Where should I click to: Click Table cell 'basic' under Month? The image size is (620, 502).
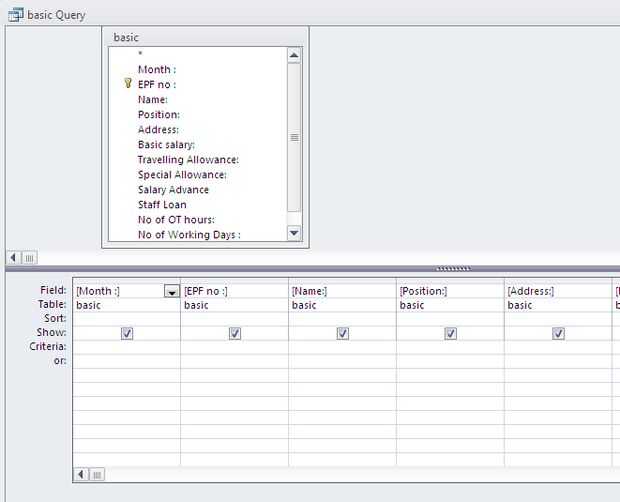(127, 305)
